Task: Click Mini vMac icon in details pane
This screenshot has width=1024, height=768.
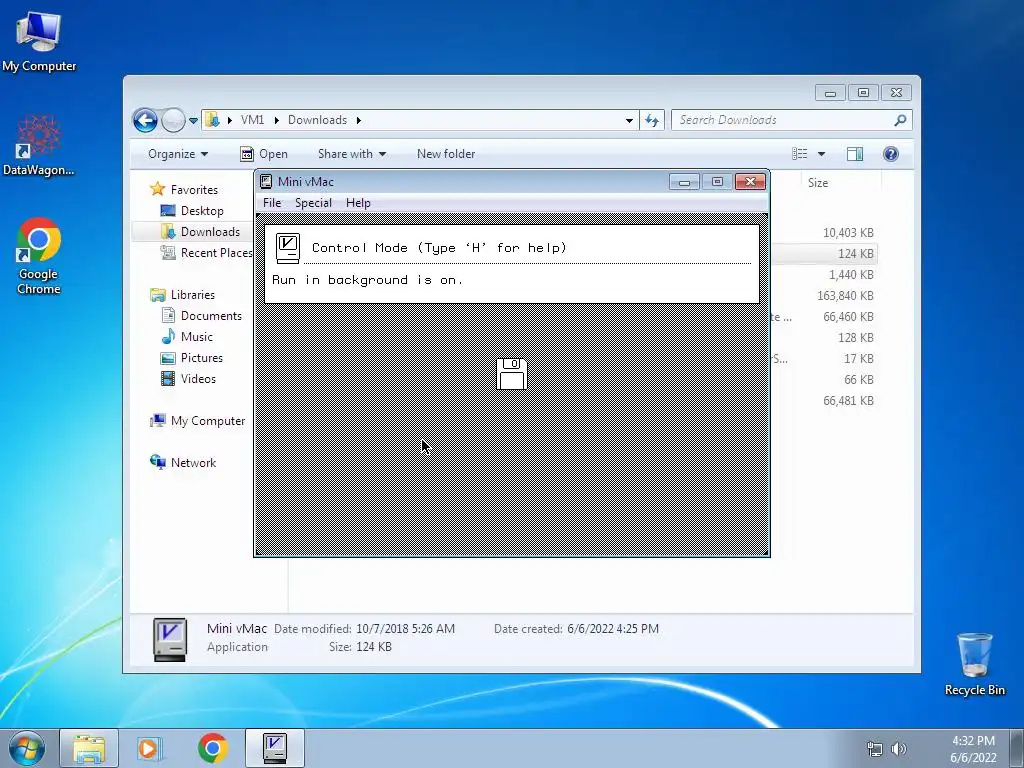Action: 170,639
